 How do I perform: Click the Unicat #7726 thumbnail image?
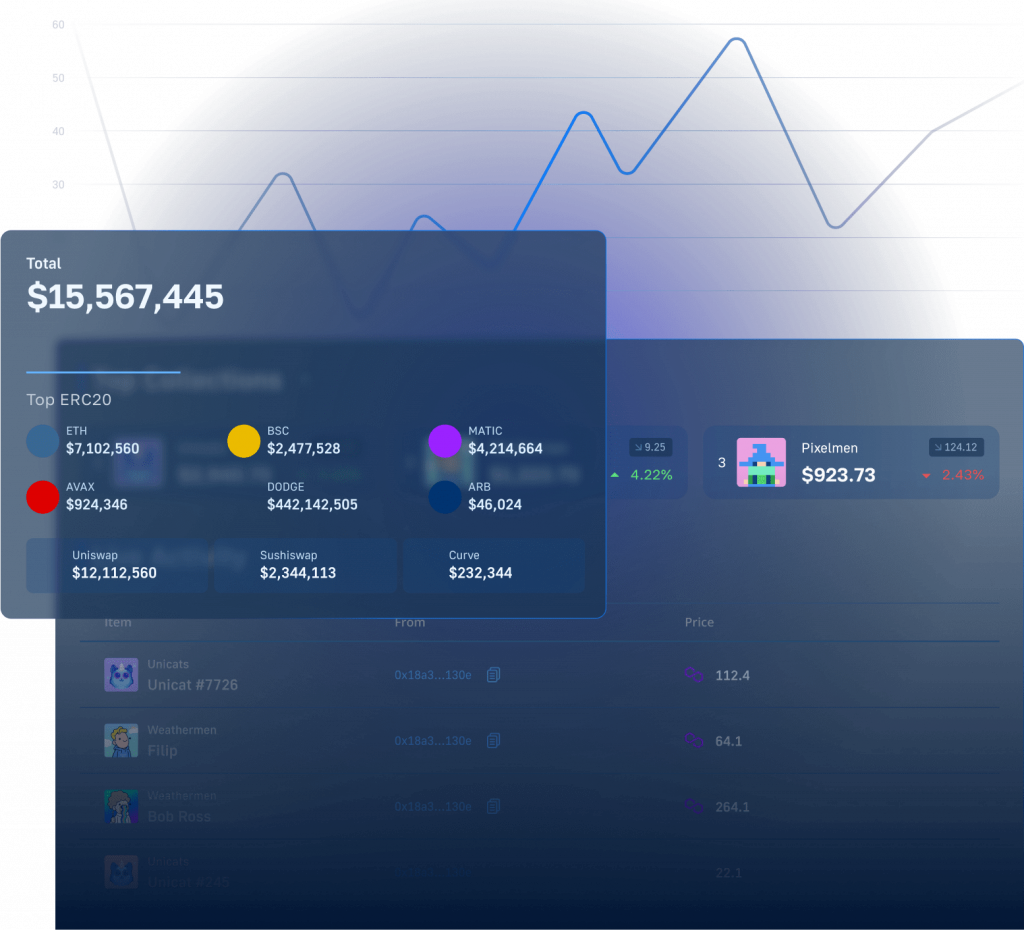pos(121,675)
